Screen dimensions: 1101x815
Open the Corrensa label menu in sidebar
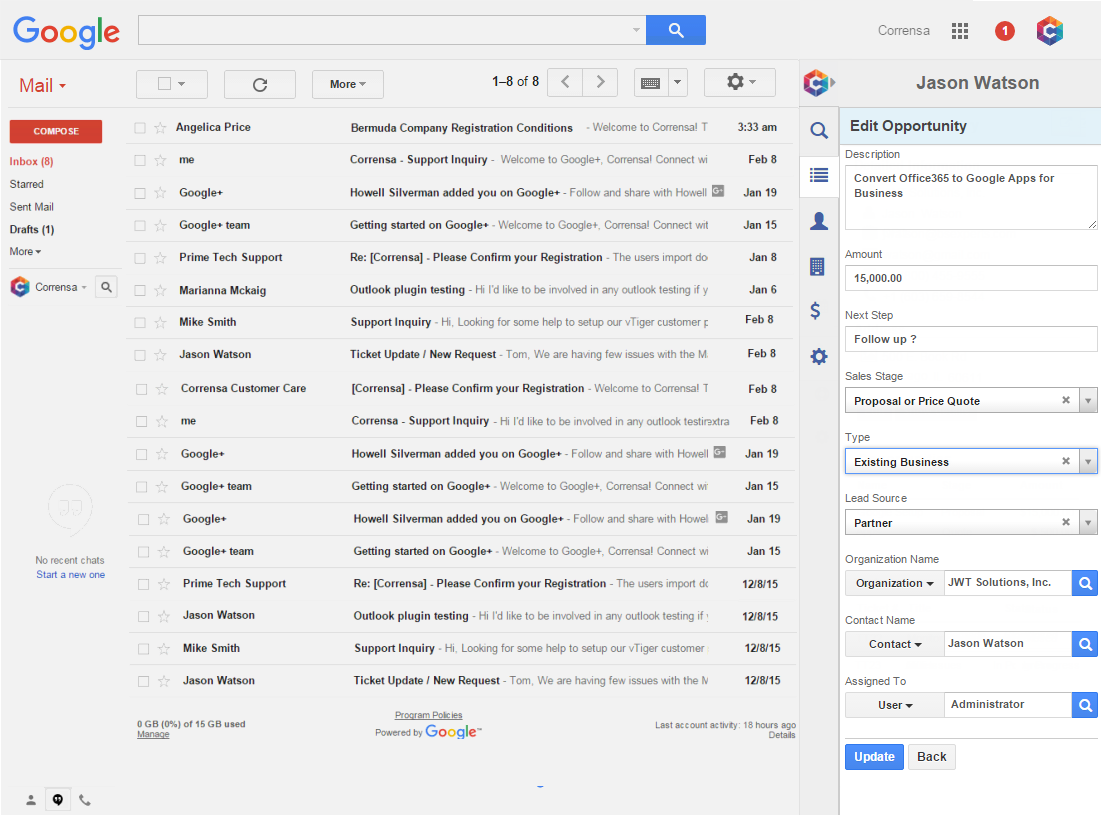coord(61,287)
